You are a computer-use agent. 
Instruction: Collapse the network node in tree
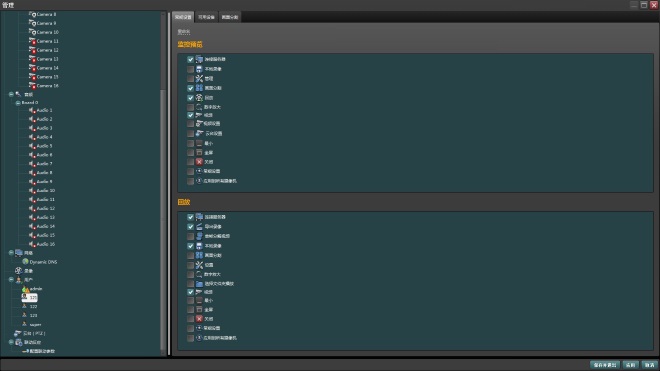(x=11, y=253)
